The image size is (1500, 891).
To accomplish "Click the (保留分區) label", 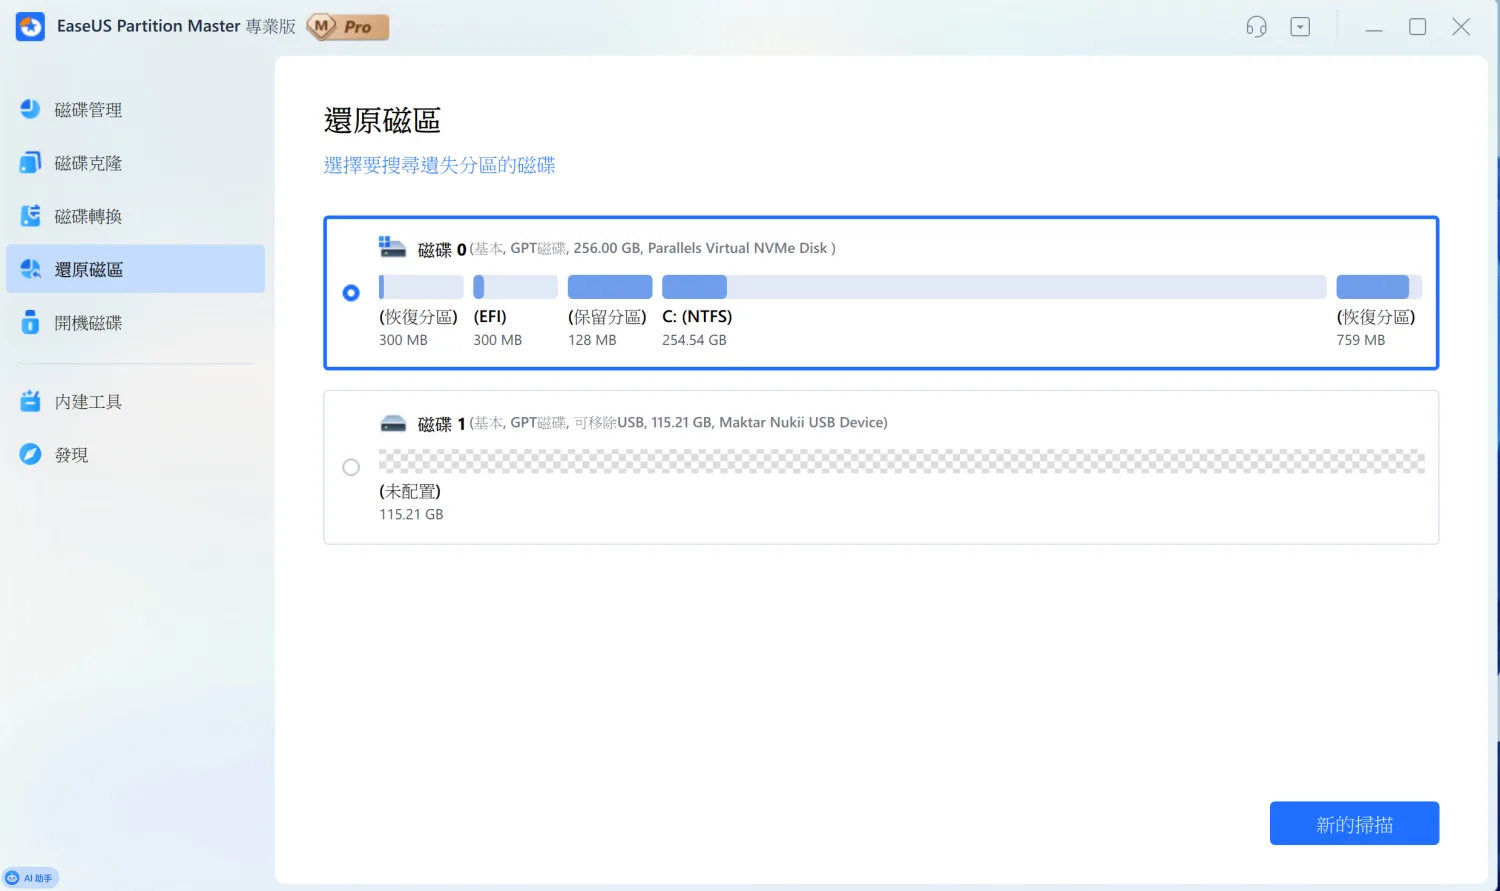I will click(608, 317).
